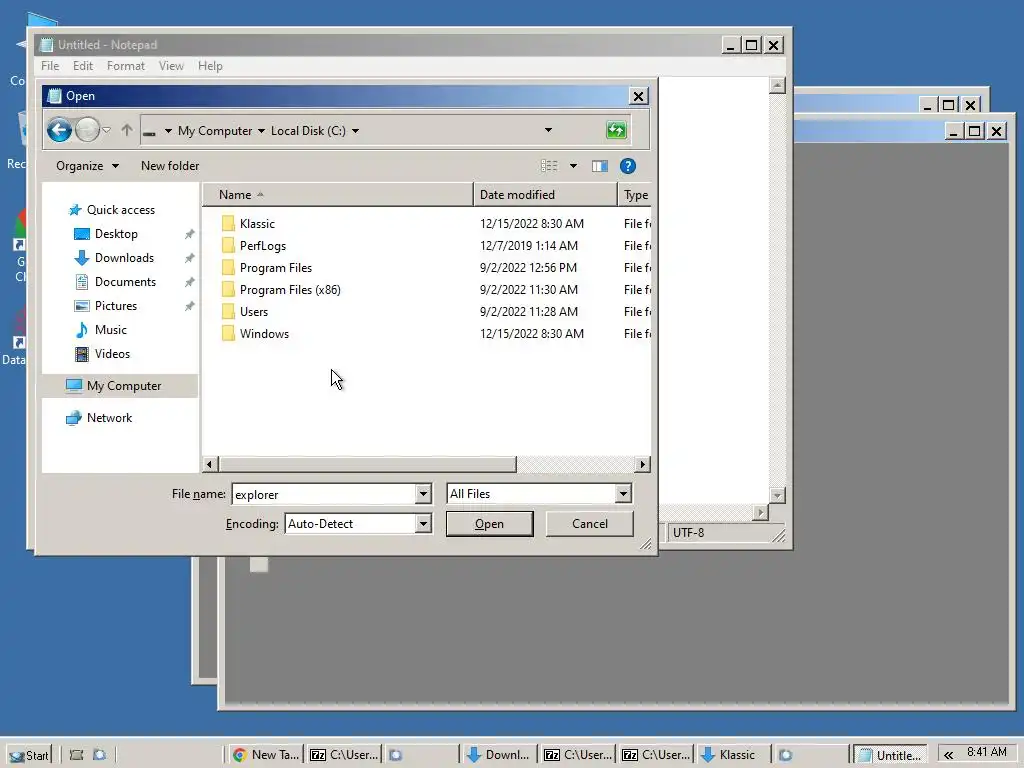
Task: Select the Program Files folder
Action: click(276, 268)
